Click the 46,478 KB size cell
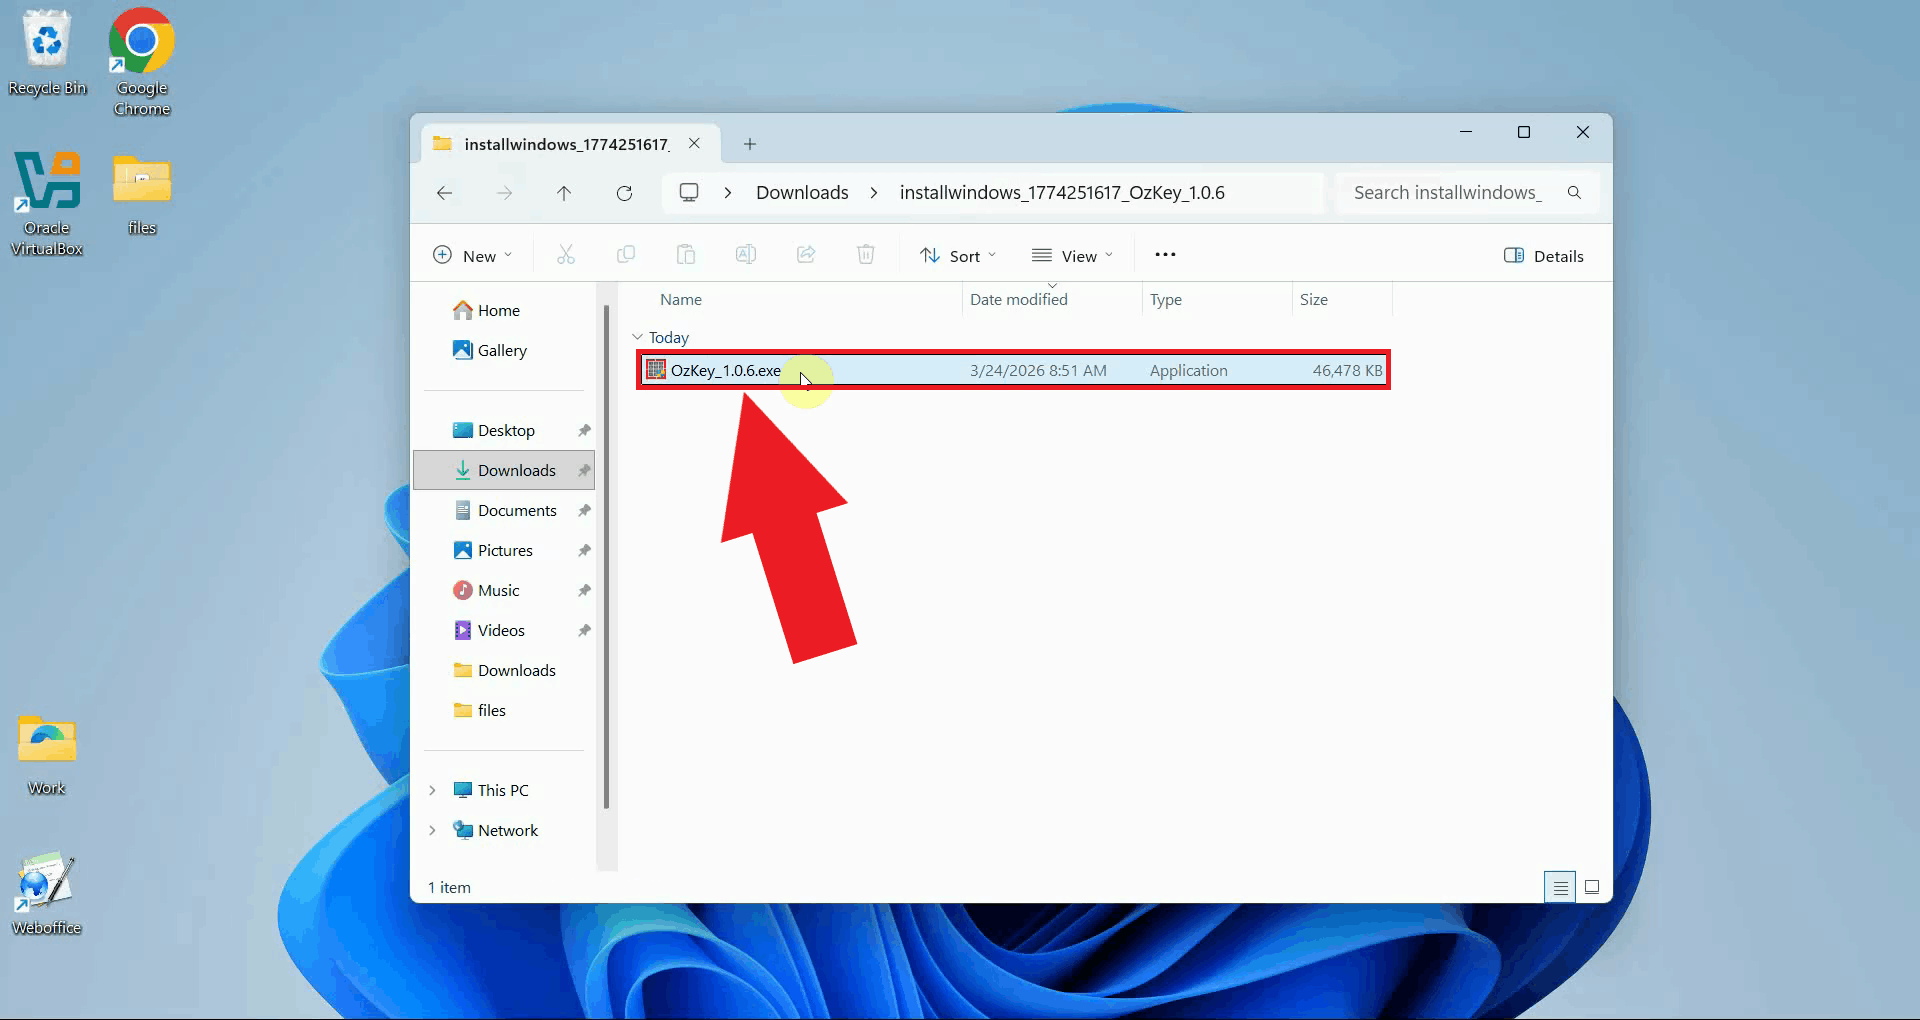Viewport: 1920px width, 1020px height. 1347,370
